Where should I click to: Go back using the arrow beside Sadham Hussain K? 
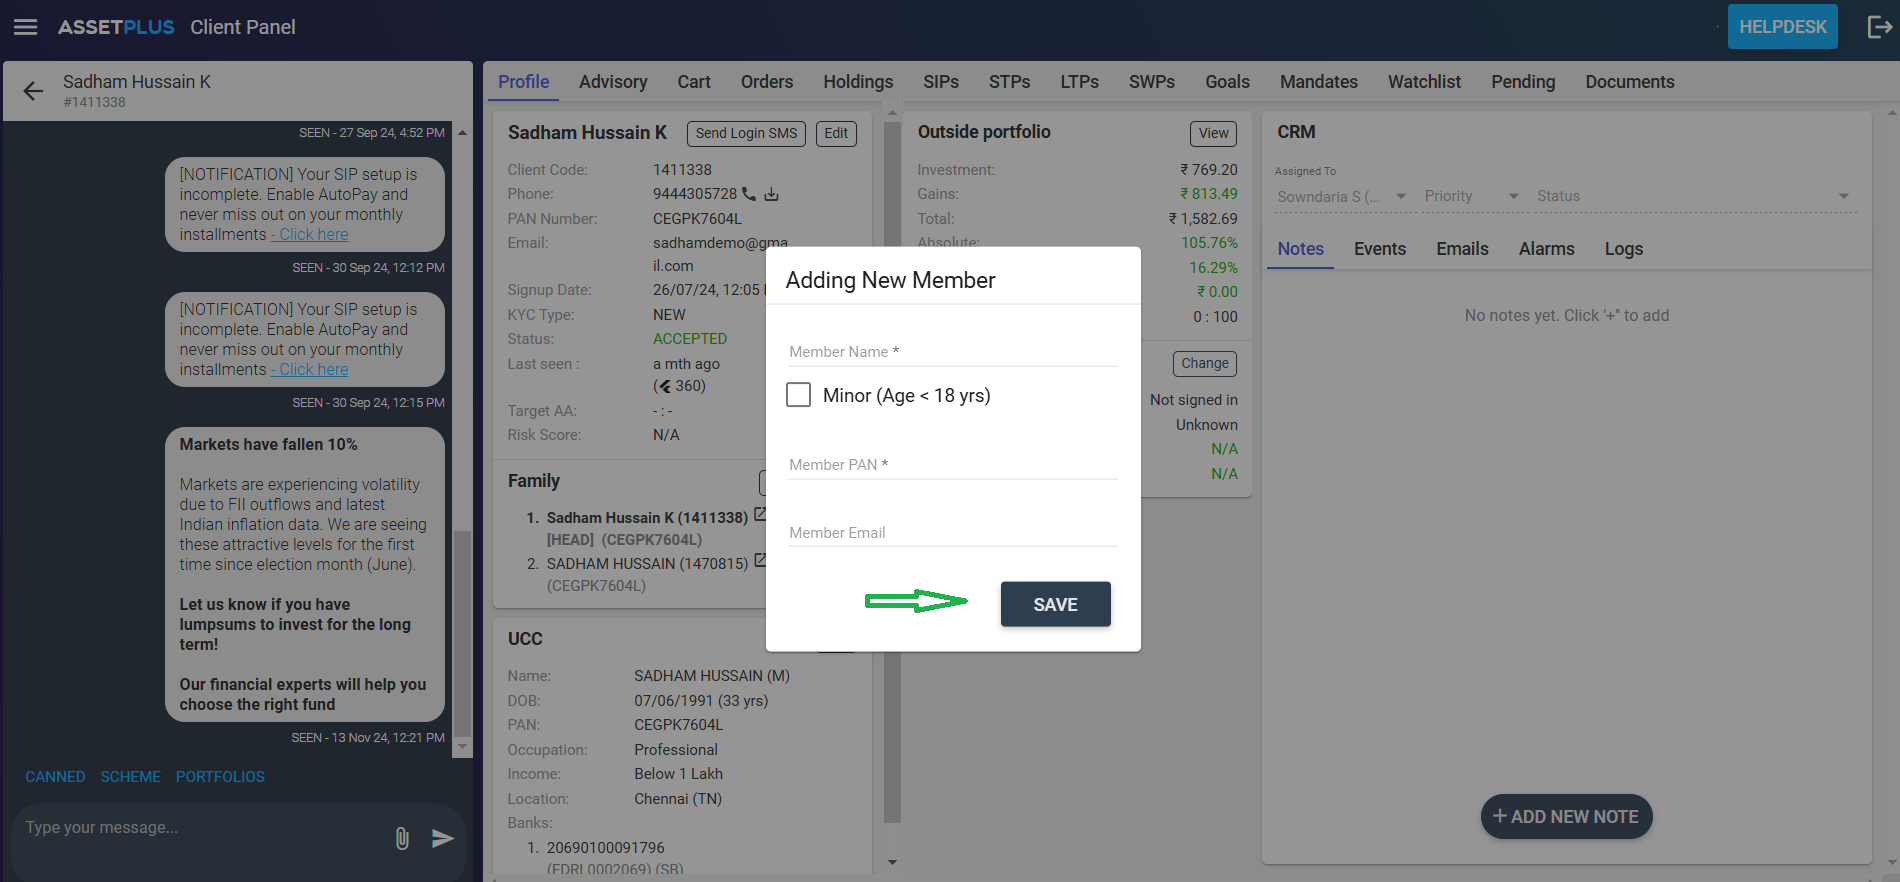pyautogui.click(x=33, y=91)
